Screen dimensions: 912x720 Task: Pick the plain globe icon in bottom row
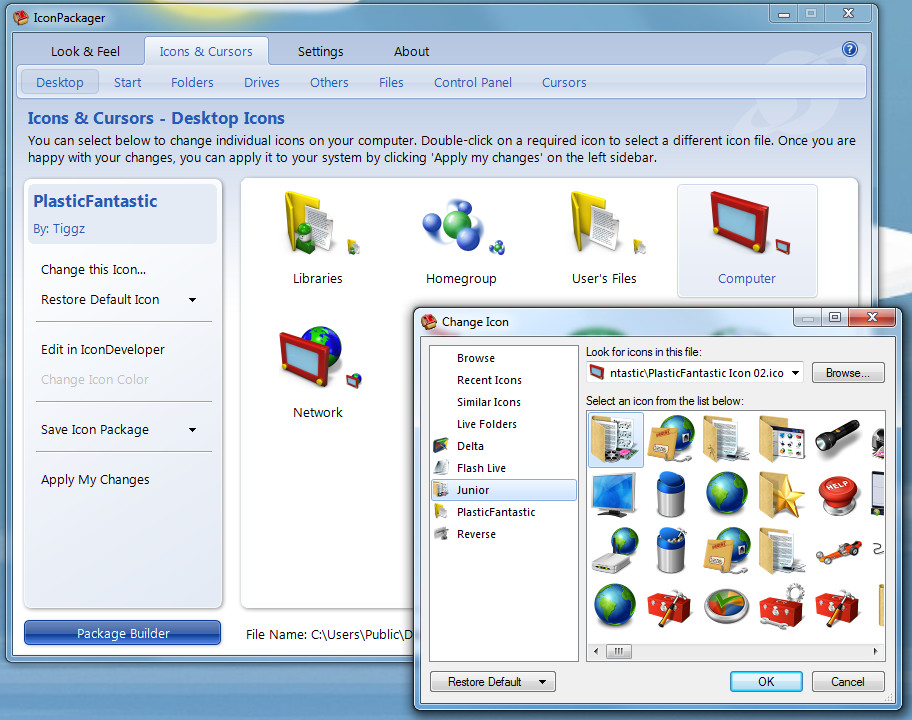614,605
